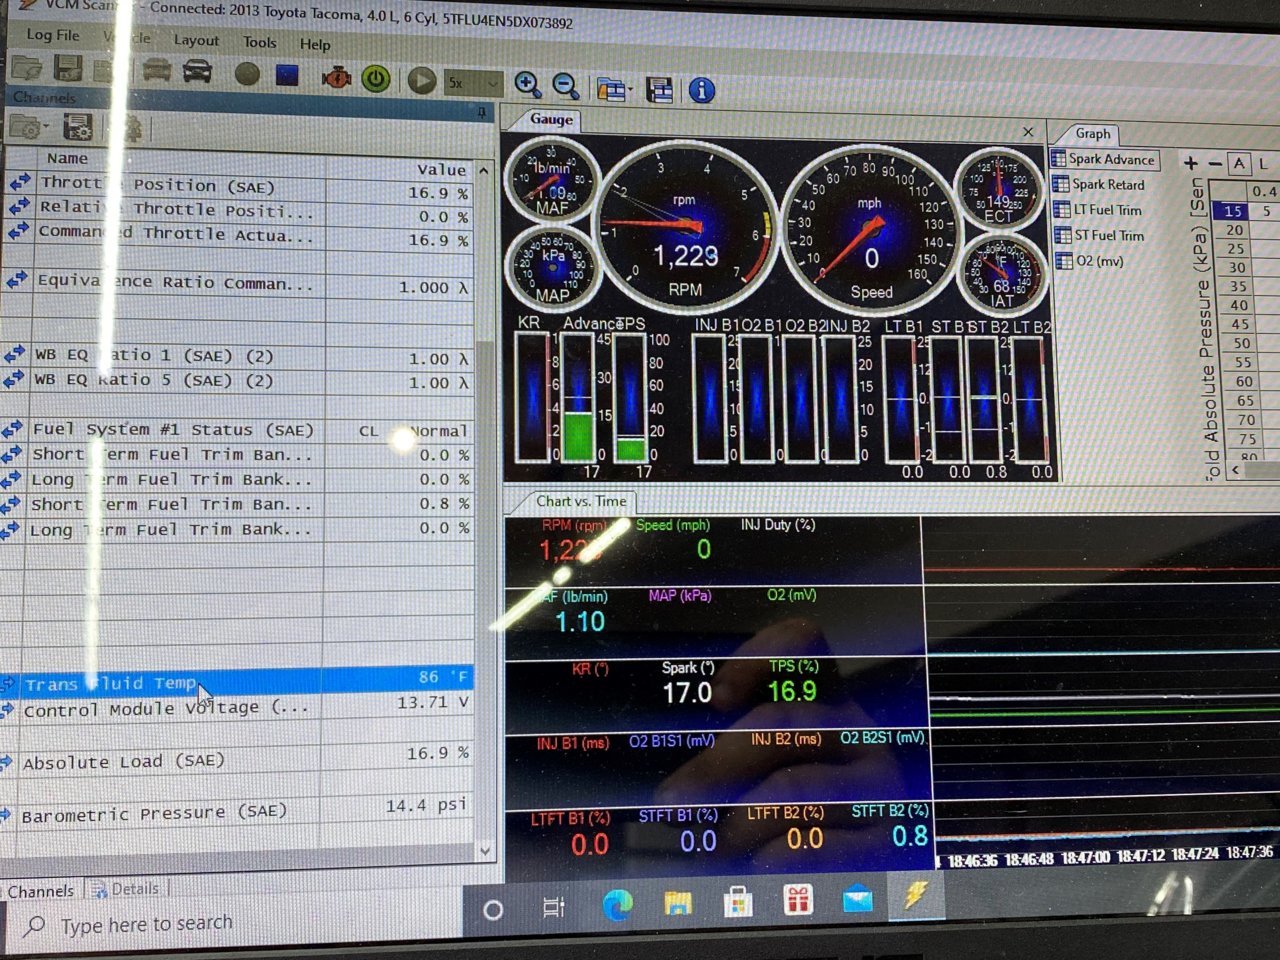1280x960 pixels.
Task: Click the Speed mph gauge dial
Action: pyautogui.click(x=869, y=229)
